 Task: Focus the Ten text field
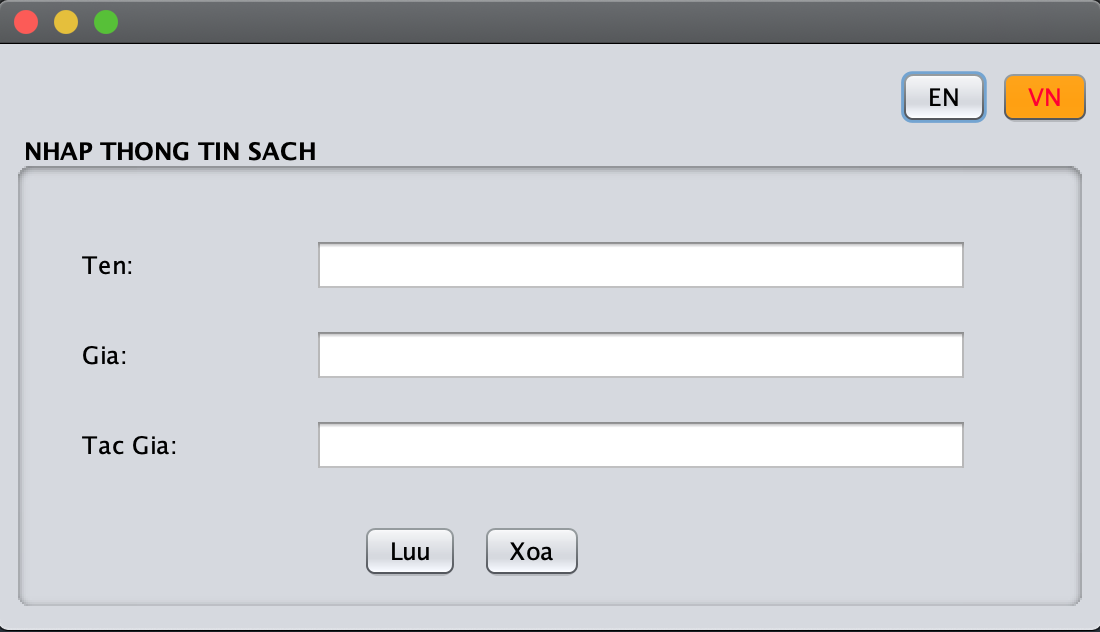pyautogui.click(x=640, y=265)
